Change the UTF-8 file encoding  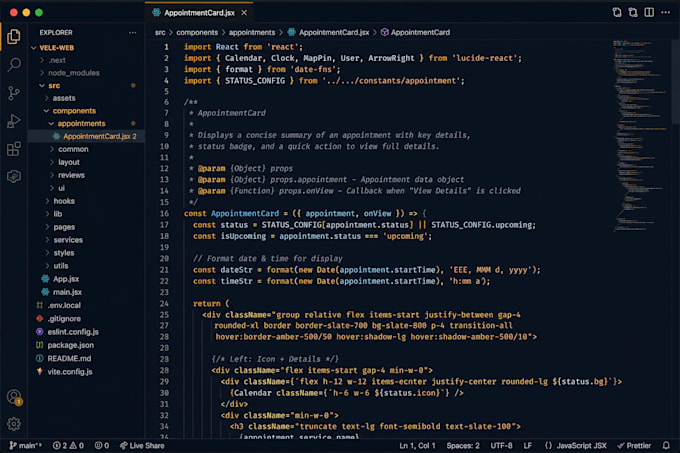click(x=501, y=446)
